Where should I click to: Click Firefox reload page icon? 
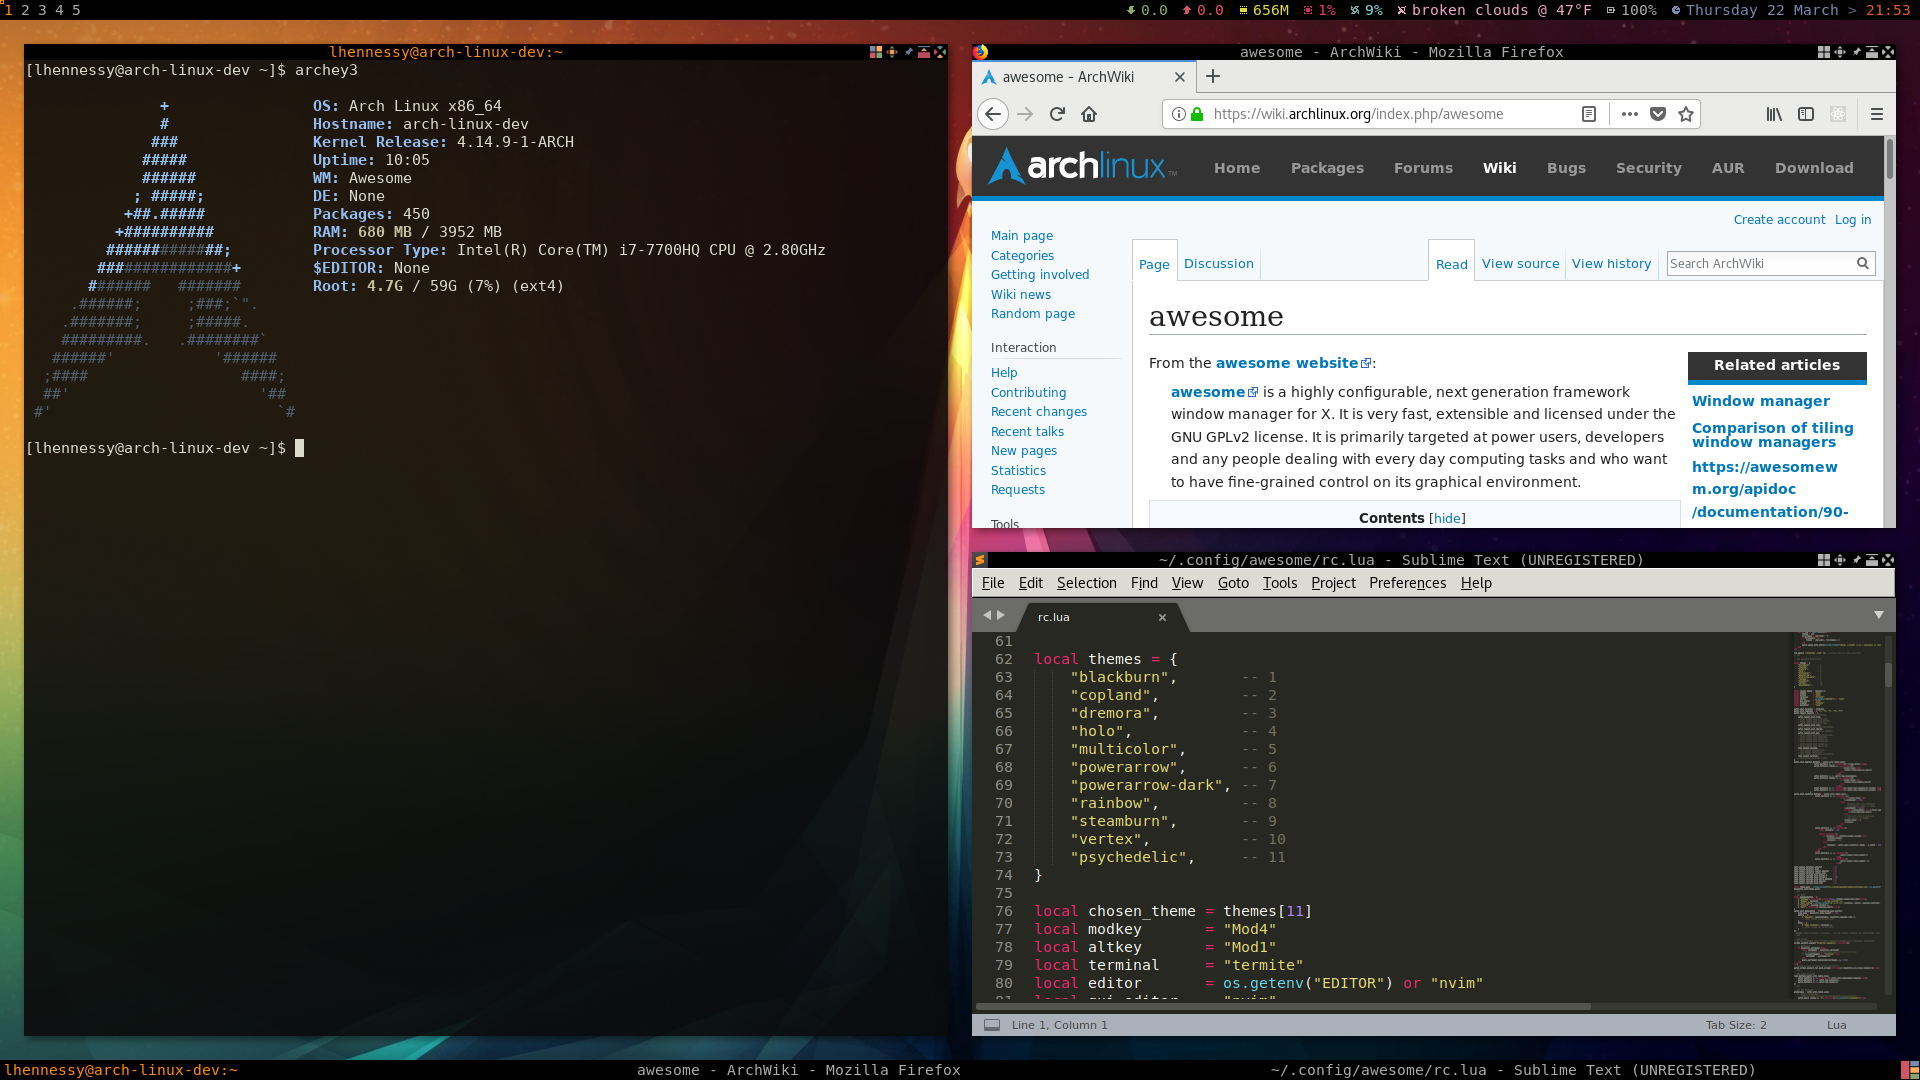coord(1057,114)
